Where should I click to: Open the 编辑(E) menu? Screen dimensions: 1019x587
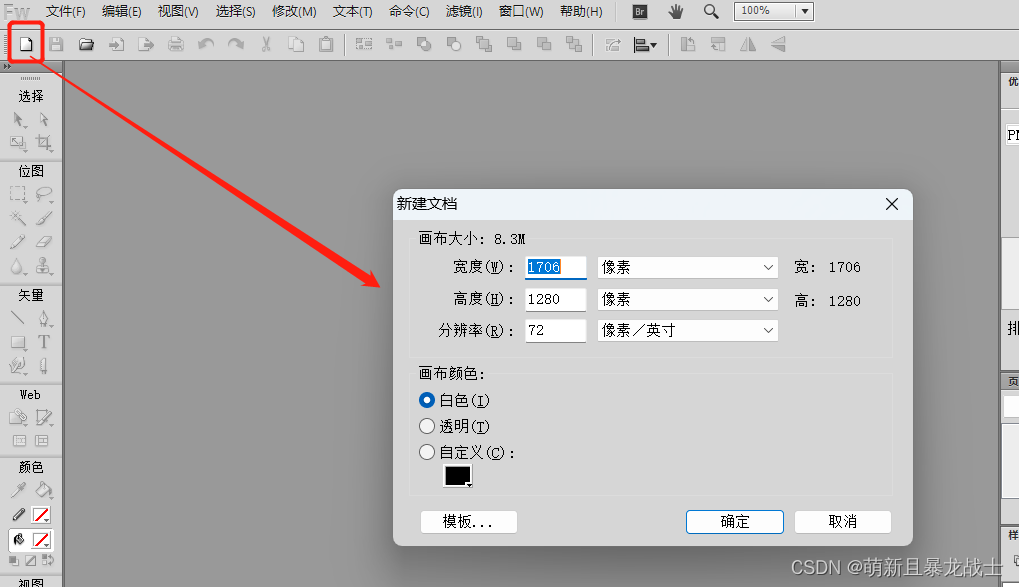(122, 12)
